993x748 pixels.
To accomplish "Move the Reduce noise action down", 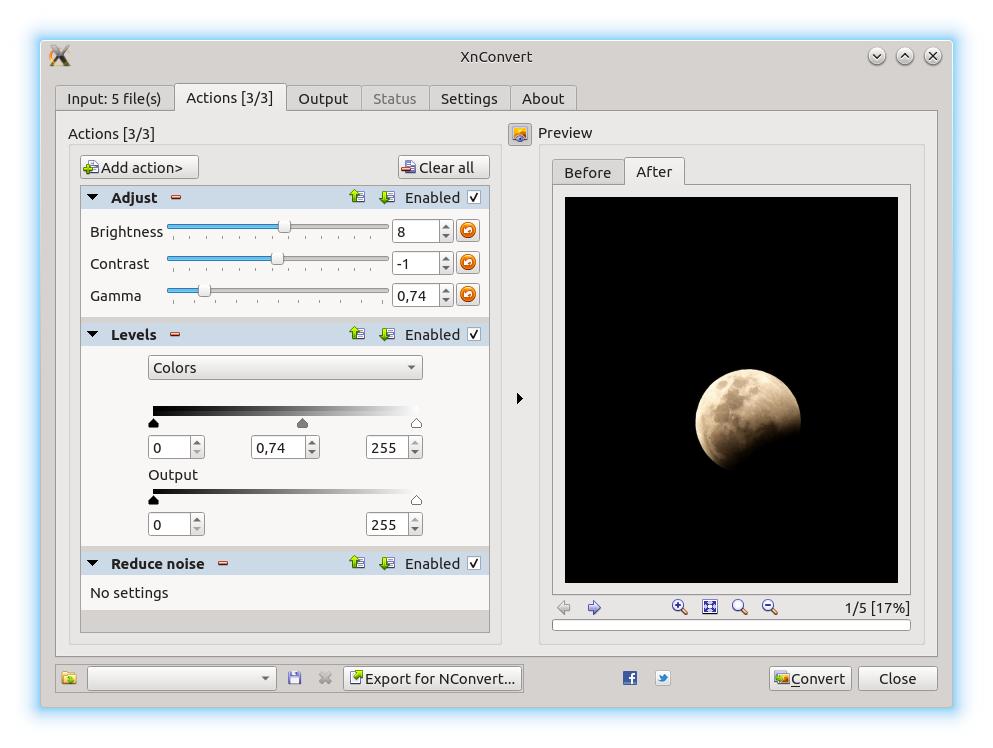I will point(387,562).
